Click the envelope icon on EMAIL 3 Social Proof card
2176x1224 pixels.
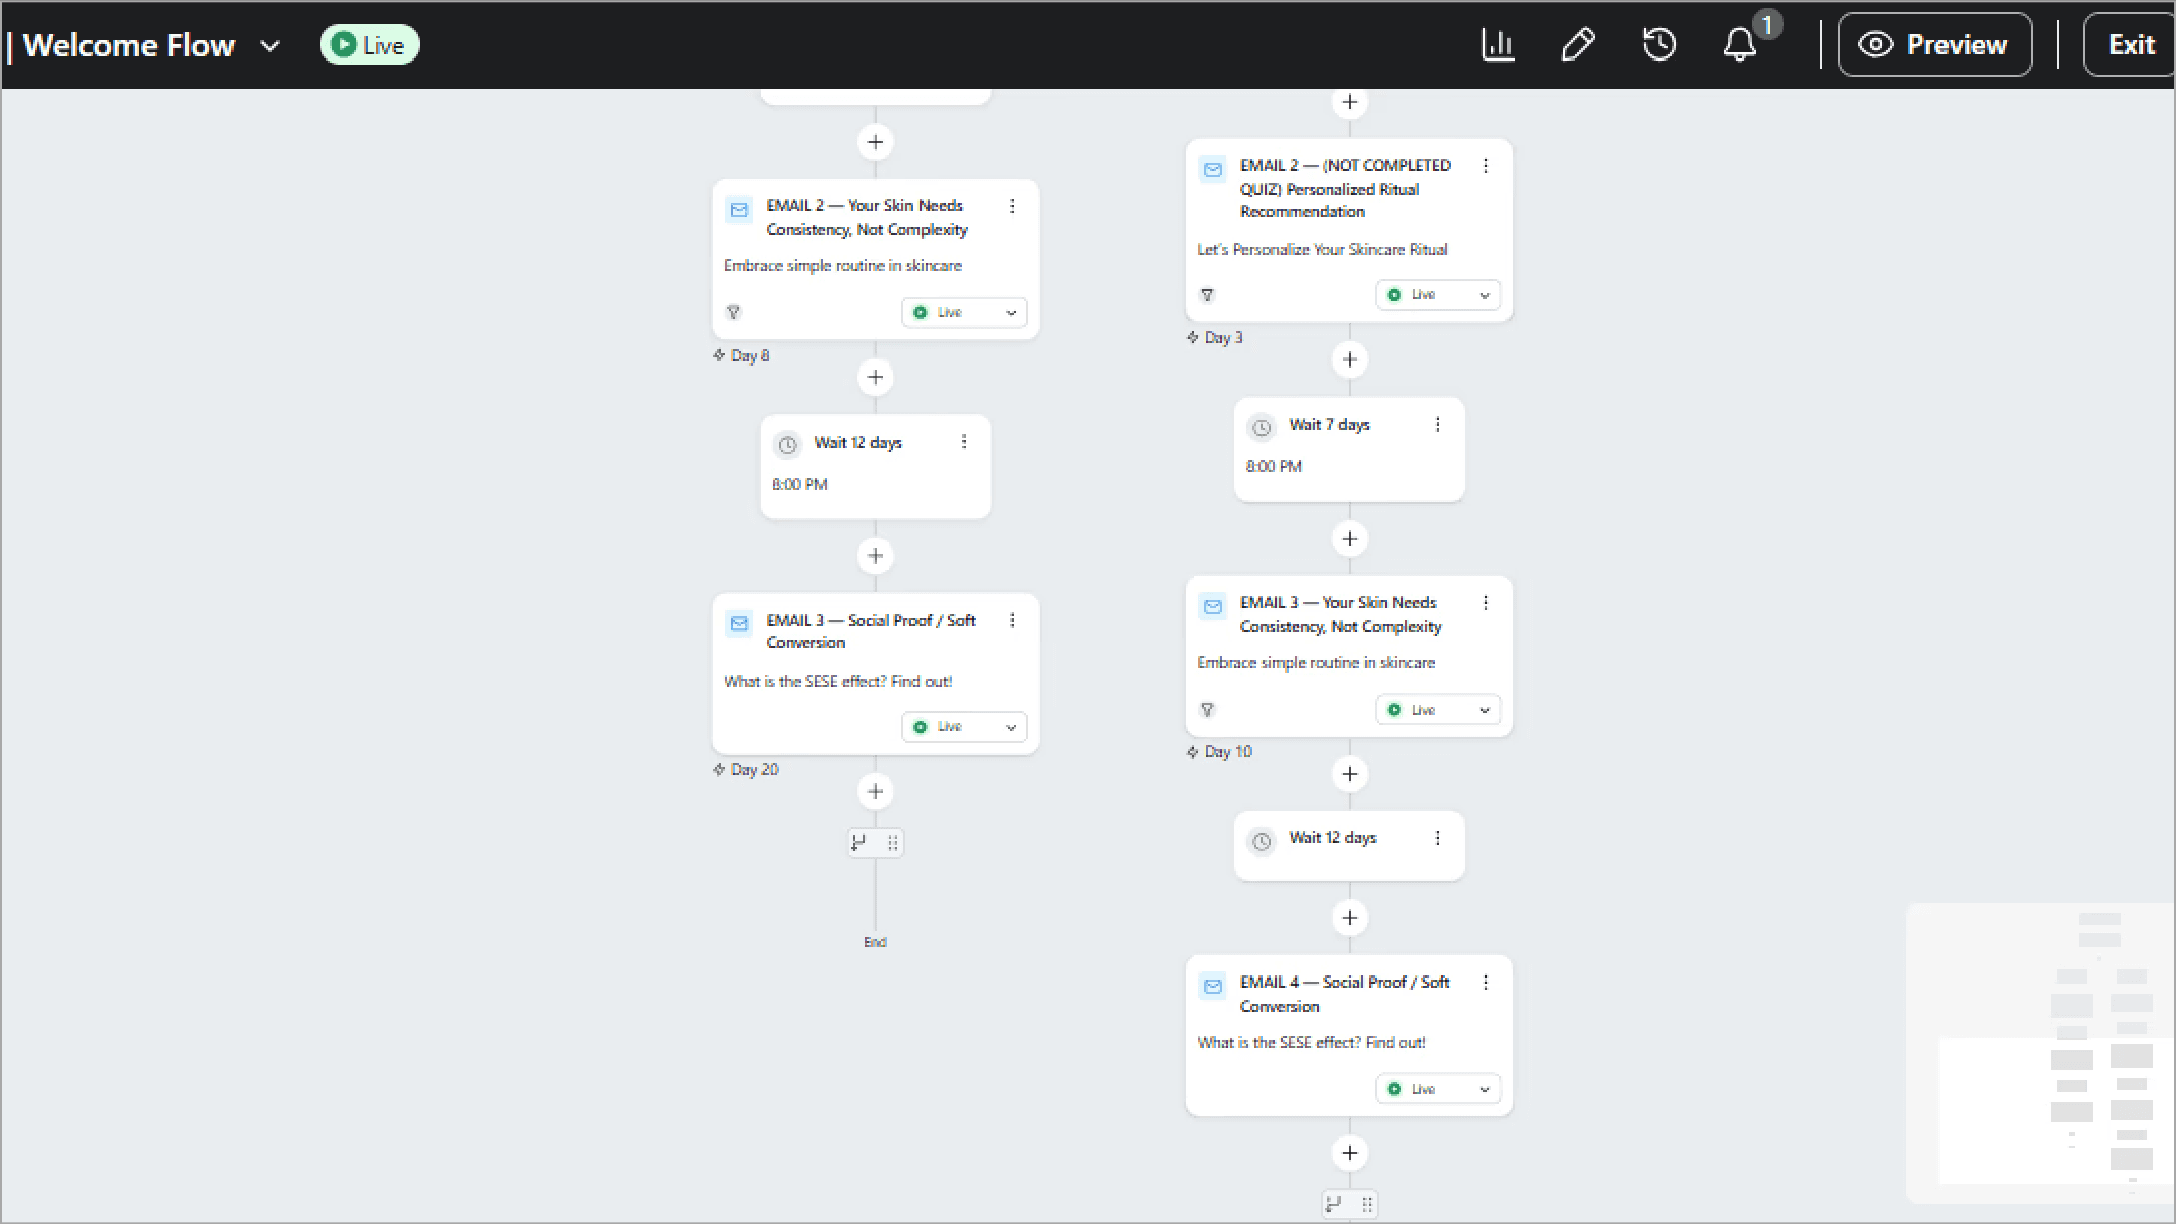739,624
